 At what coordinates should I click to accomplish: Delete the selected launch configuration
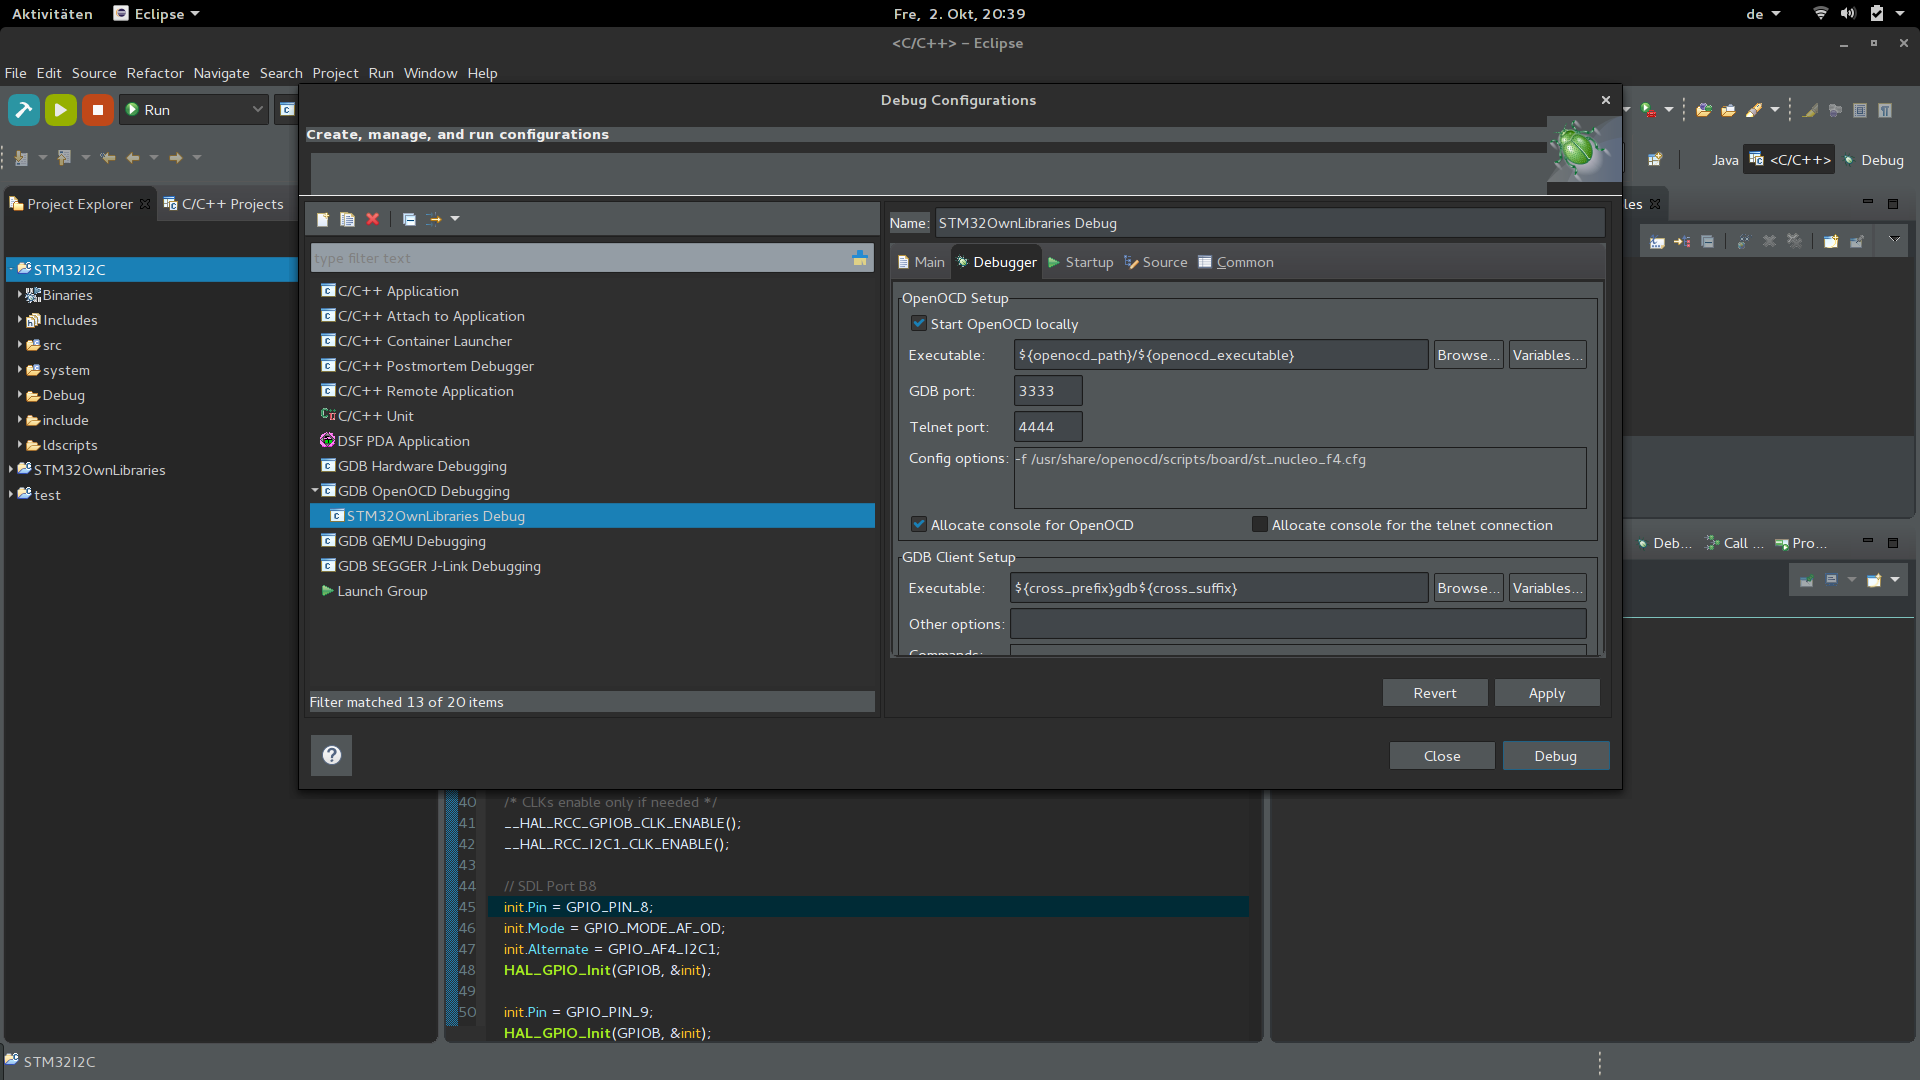[x=373, y=219]
